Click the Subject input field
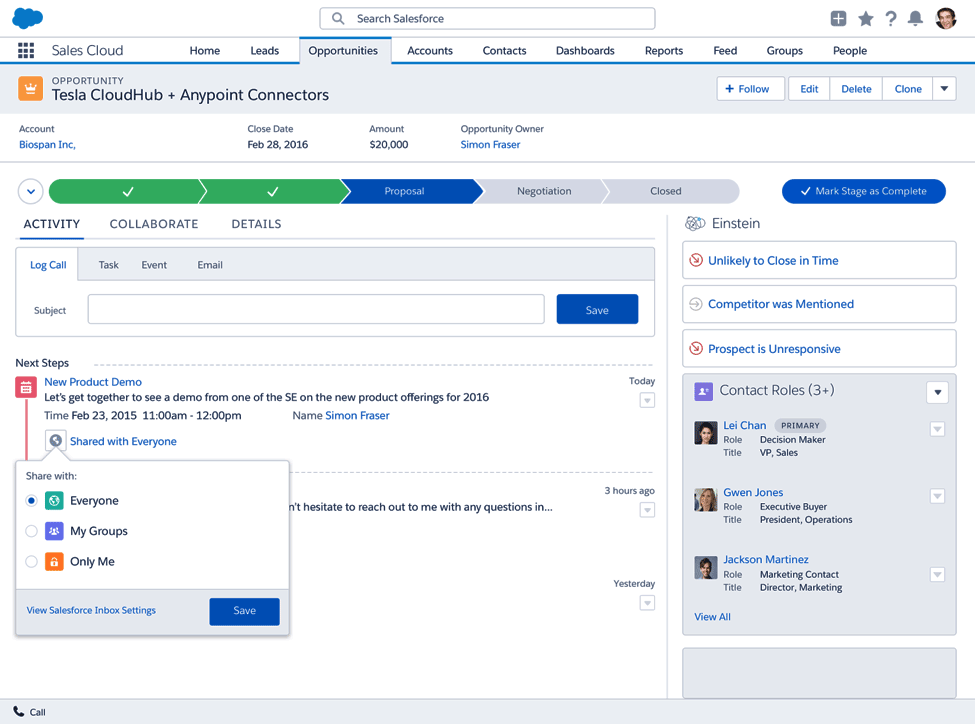Viewport: 975px width, 724px height. [316, 310]
